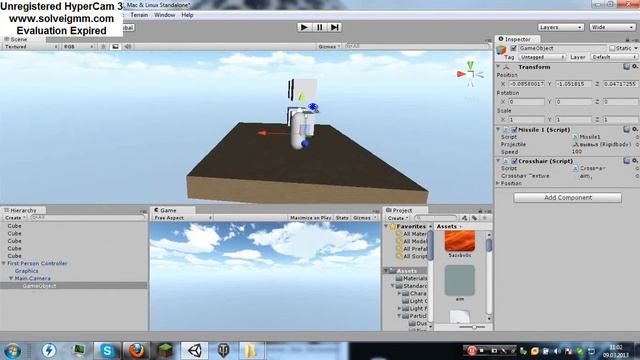Viewport: 640px width, 360px height.
Task: Toggle the Stats overlay button
Action: pyautogui.click(x=342, y=218)
